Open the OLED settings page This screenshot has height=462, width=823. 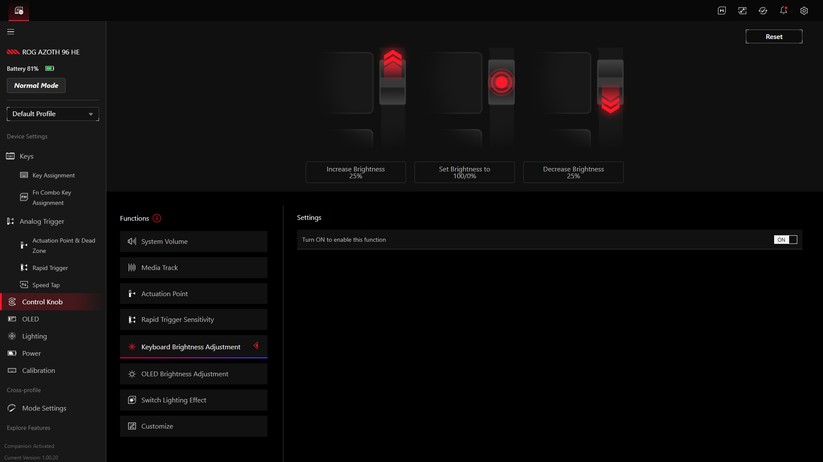click(x=30, y=319)
